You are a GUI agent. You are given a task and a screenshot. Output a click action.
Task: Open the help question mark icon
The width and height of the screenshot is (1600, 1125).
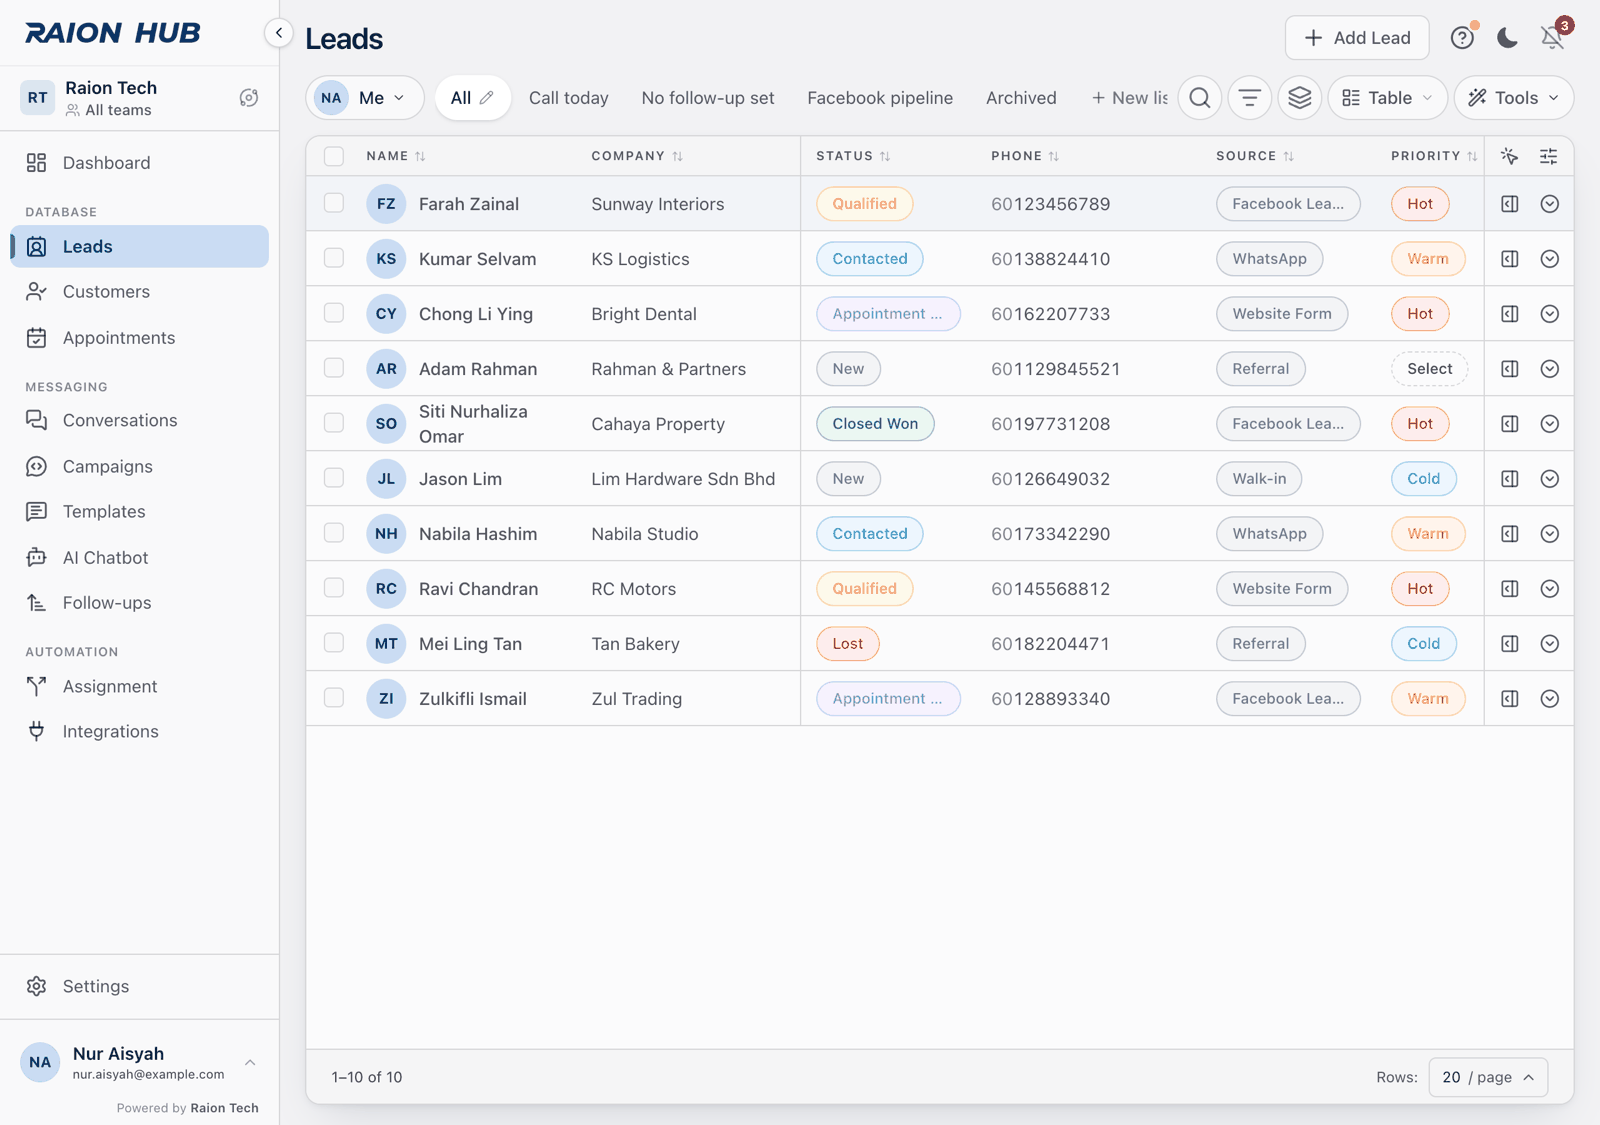click(x=1462, y=38)
